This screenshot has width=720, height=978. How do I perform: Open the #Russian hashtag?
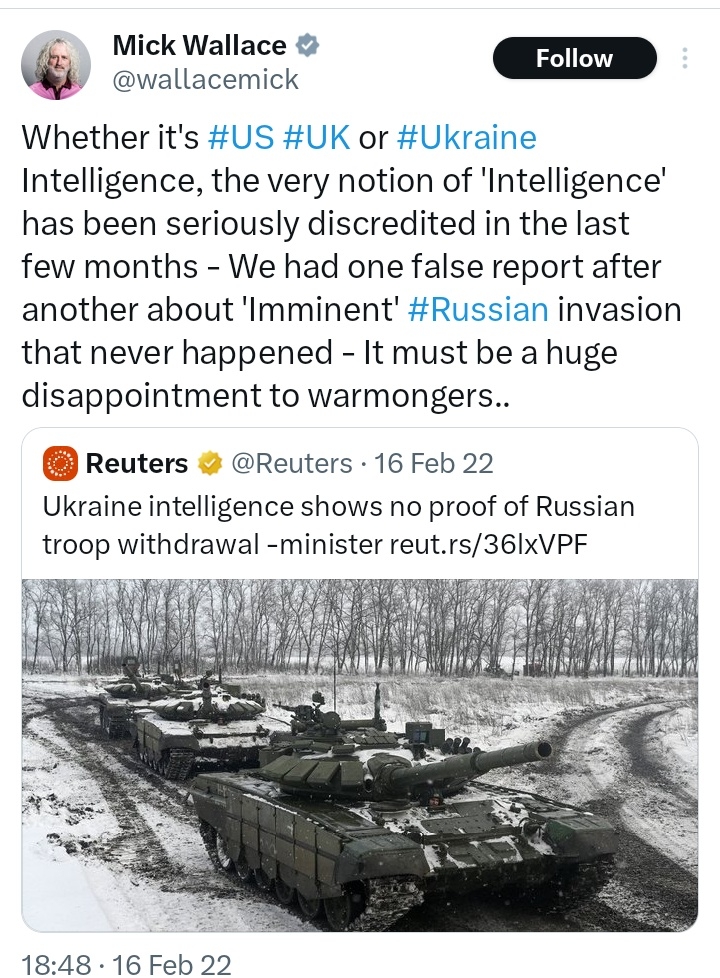coord(479,309)
